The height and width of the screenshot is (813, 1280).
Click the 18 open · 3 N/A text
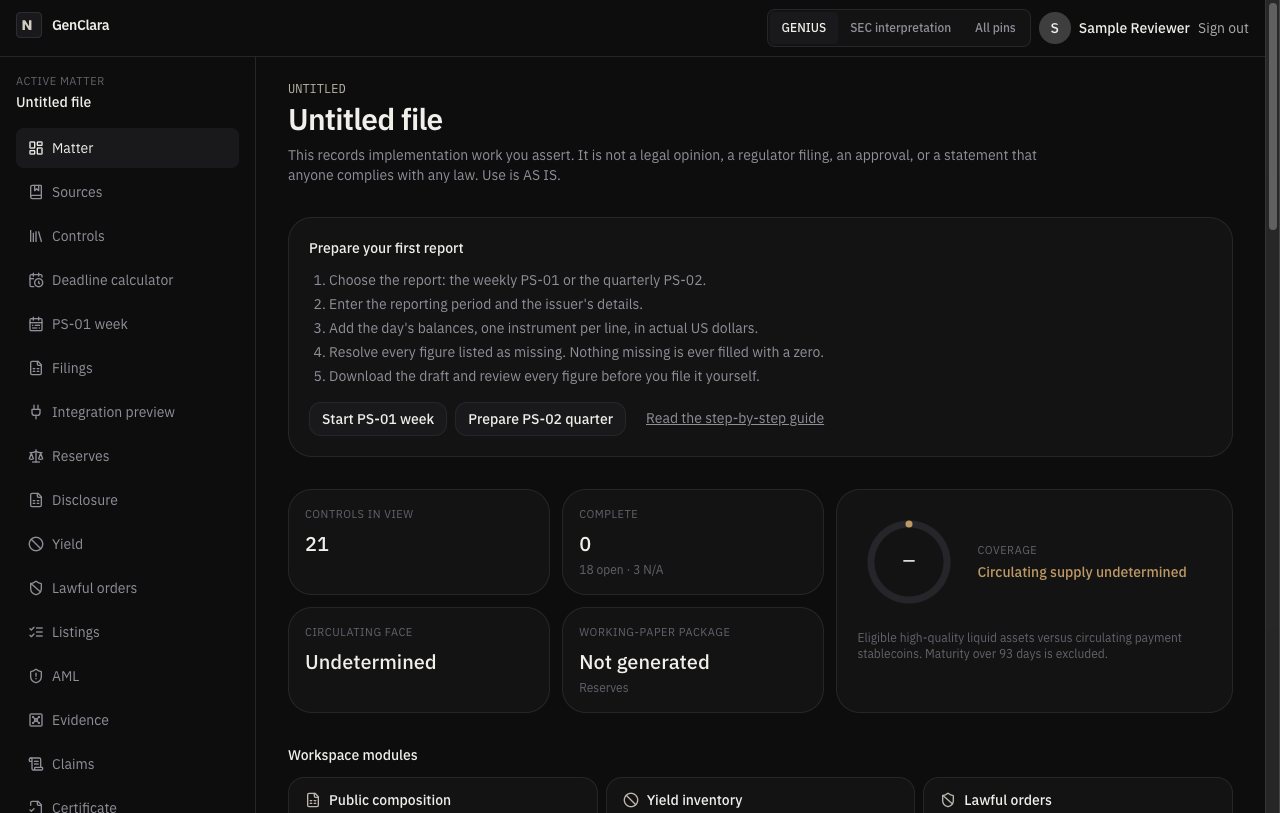coord(621,570)
